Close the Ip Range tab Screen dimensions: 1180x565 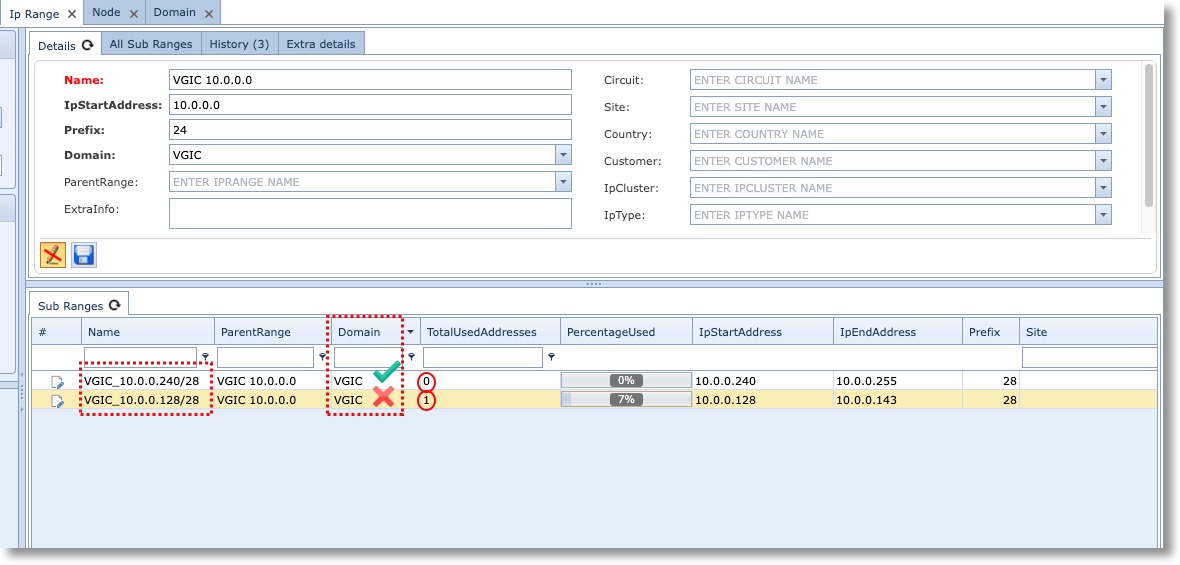tap(71, 14)
